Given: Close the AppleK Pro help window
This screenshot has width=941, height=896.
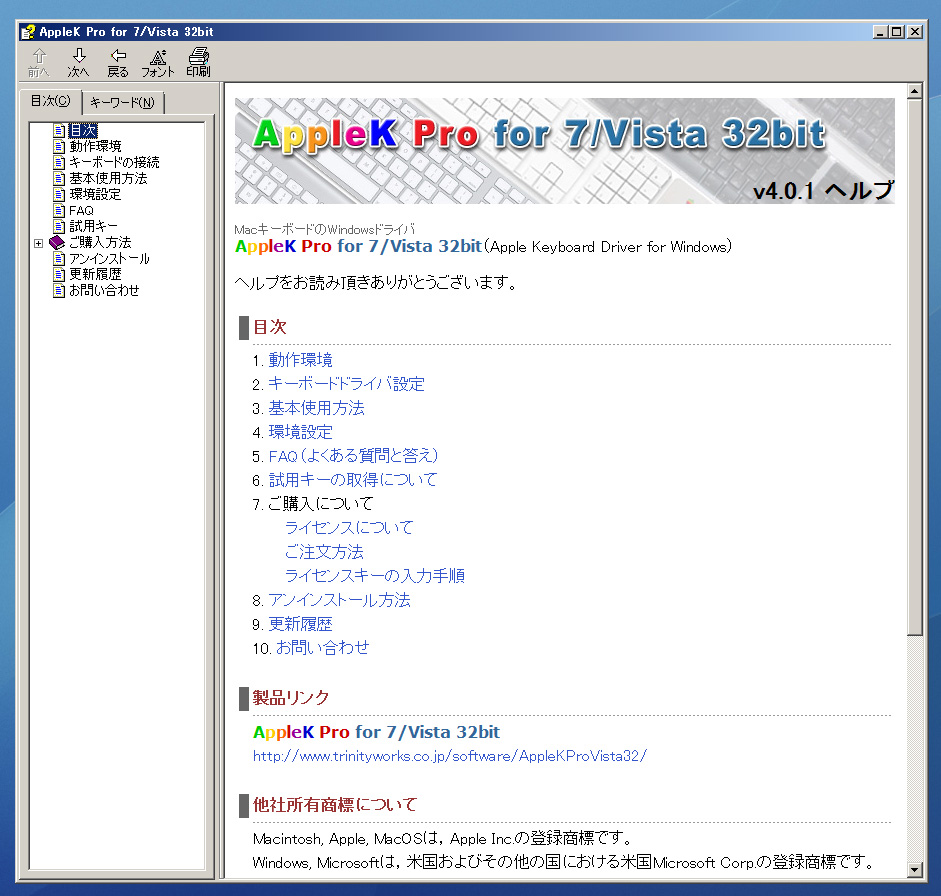Looking at the screenshot, I should tap(915, 32).
